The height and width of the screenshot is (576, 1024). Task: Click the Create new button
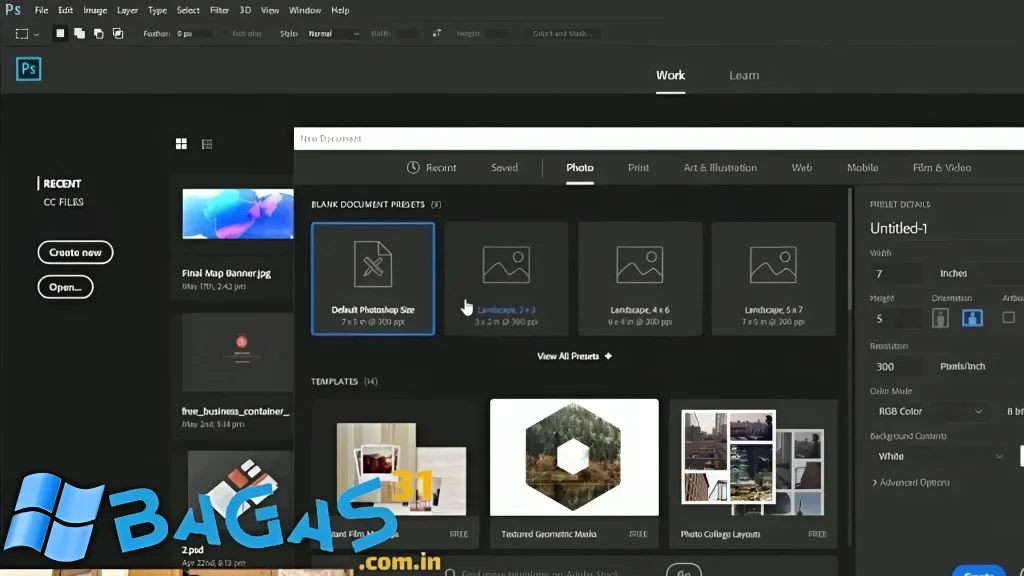click(x=75, y=252)
